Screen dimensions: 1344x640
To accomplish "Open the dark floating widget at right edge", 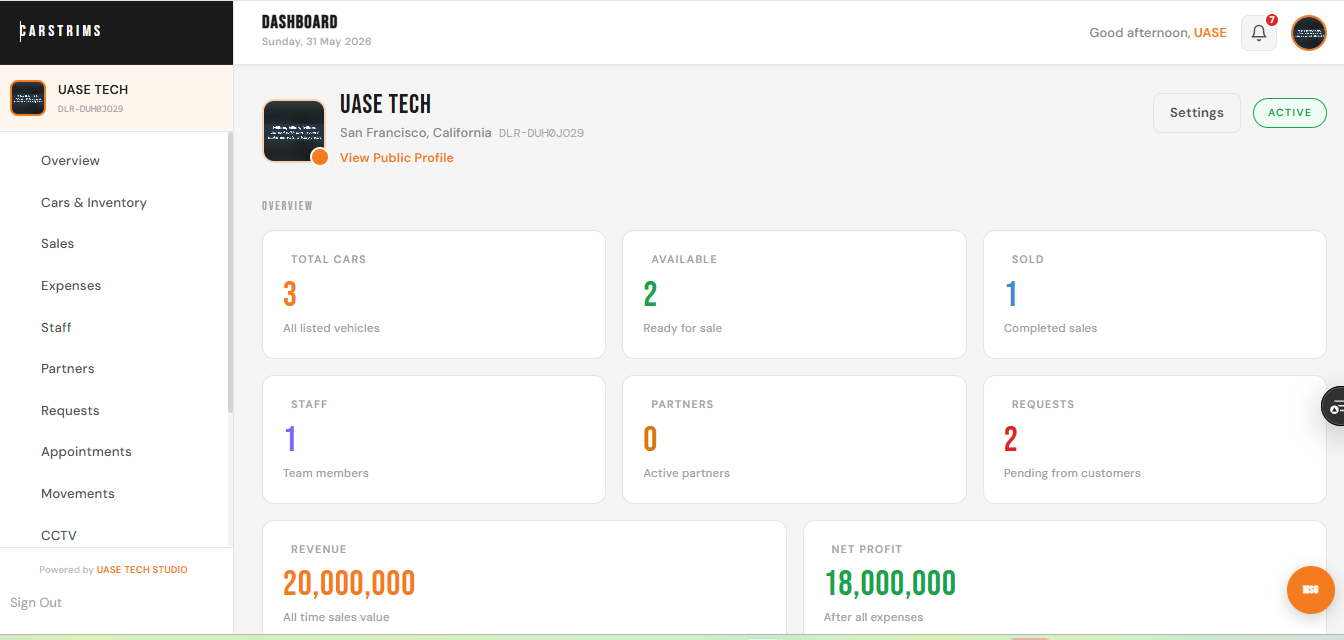I will coord(1334,407).
